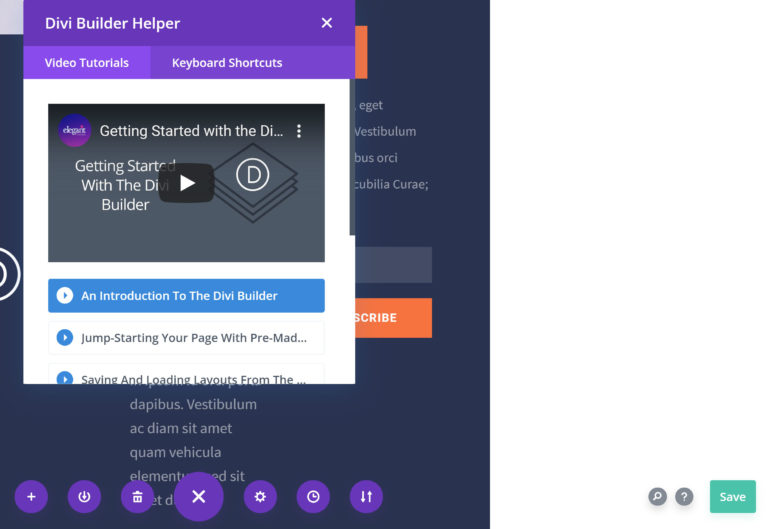Select Saving And Loading Layouts tutorial

[186, 374]
